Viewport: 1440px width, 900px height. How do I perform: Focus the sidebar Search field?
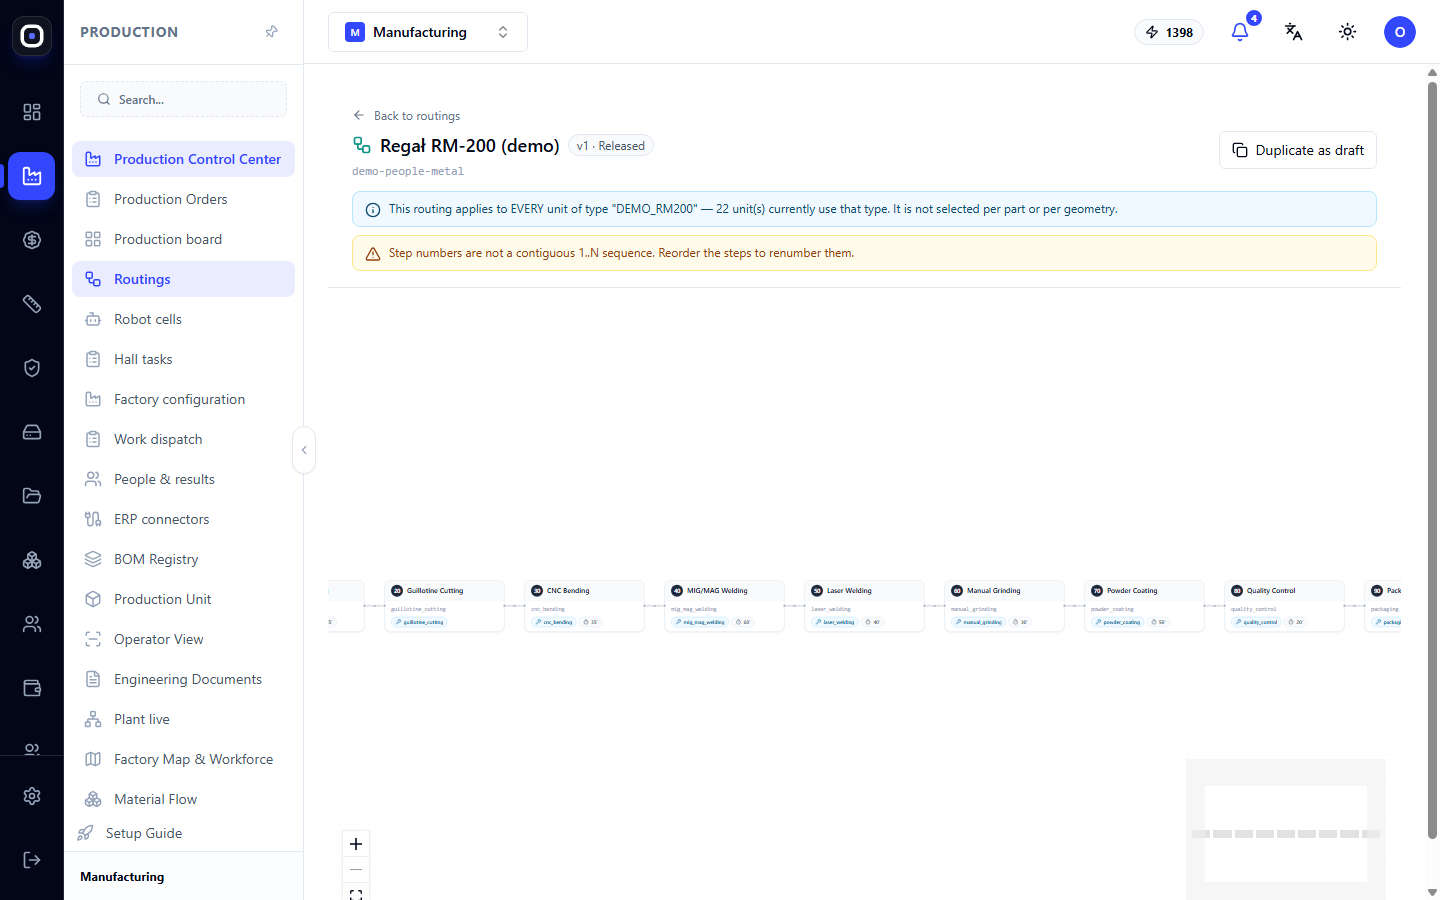[183, 99]
